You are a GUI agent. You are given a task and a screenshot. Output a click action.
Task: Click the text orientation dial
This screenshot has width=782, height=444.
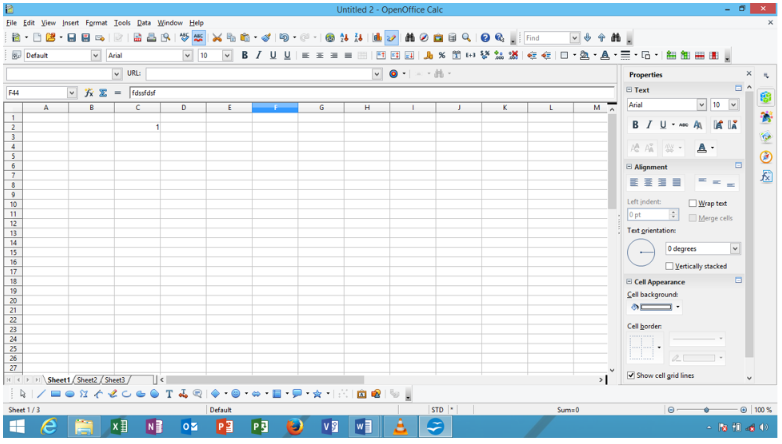(x=641, y=252)
